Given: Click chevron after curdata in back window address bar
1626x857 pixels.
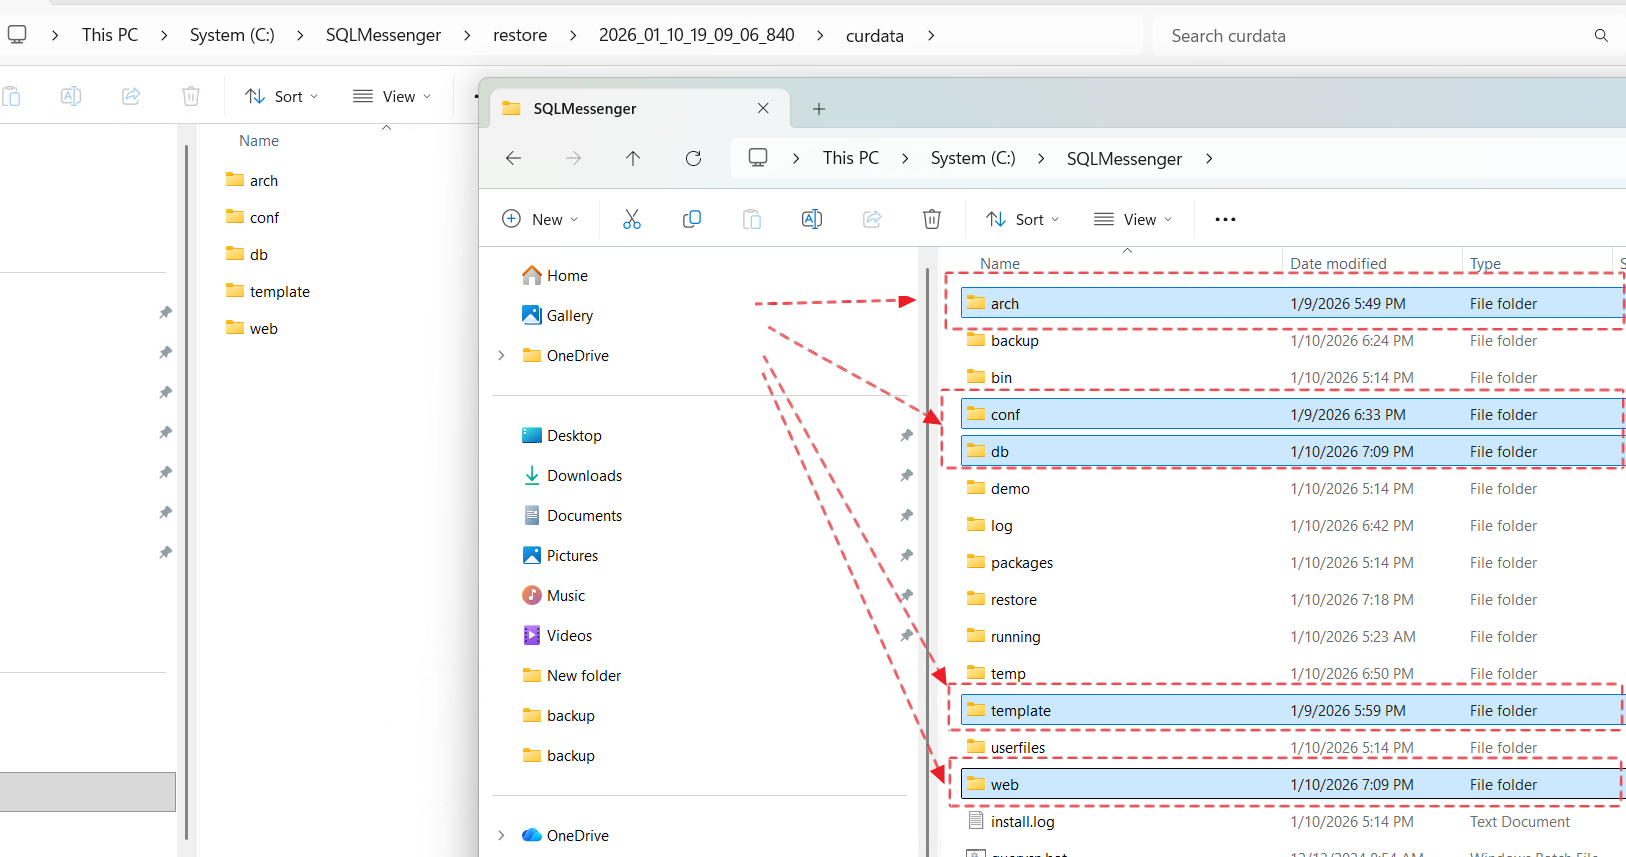Looking at the screenshot, I should [x=931, y=35].
